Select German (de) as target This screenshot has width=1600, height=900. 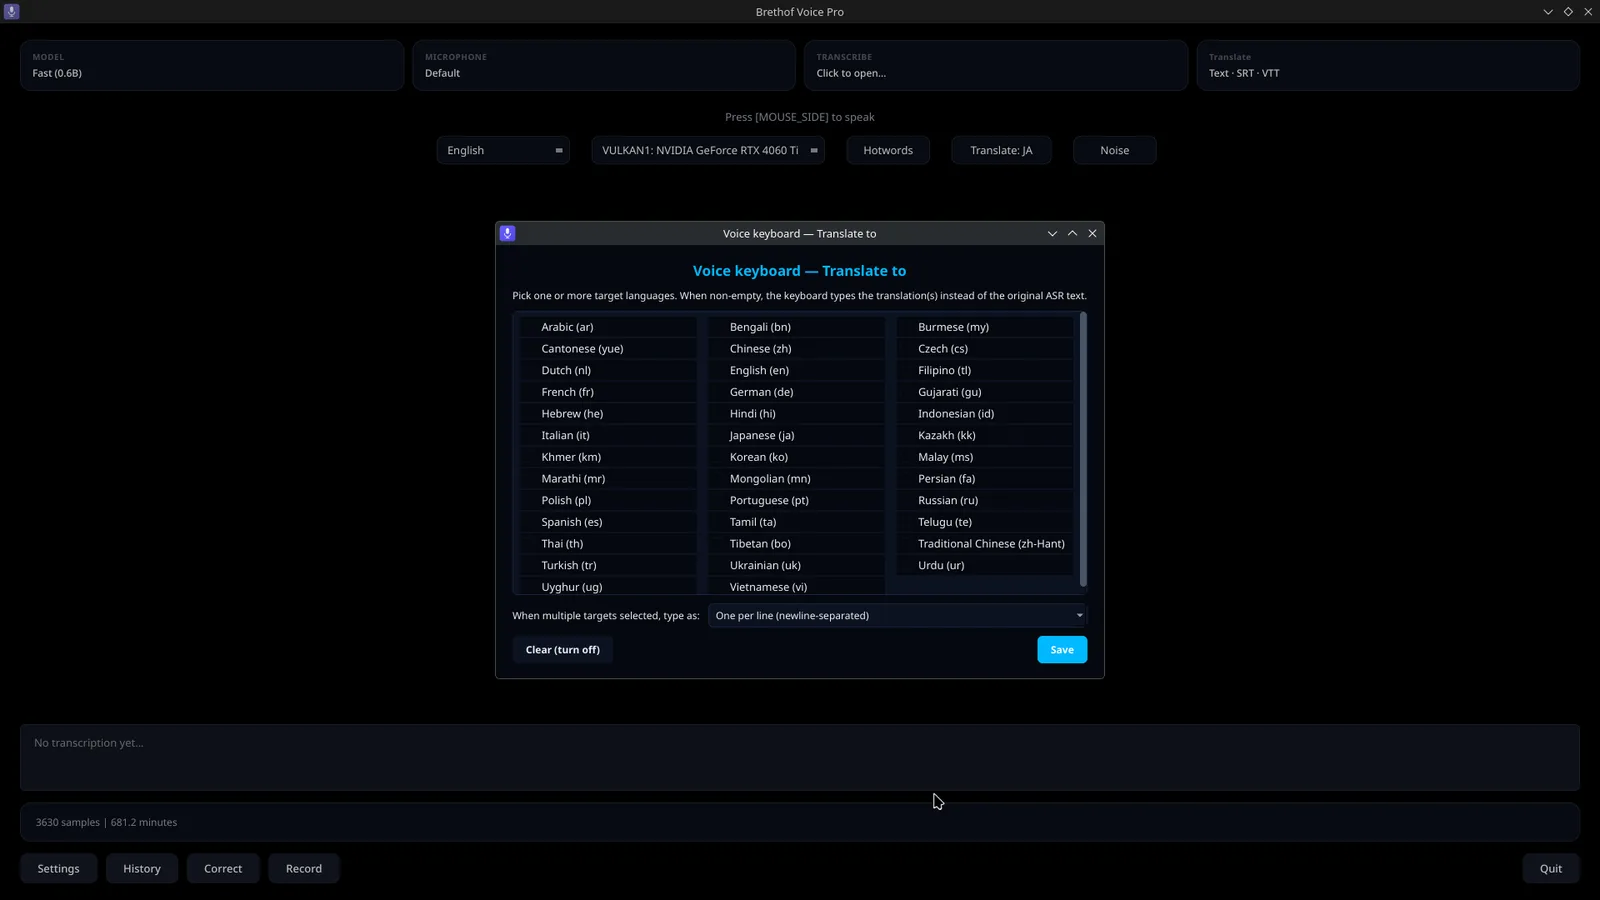(x=796, y=392)
